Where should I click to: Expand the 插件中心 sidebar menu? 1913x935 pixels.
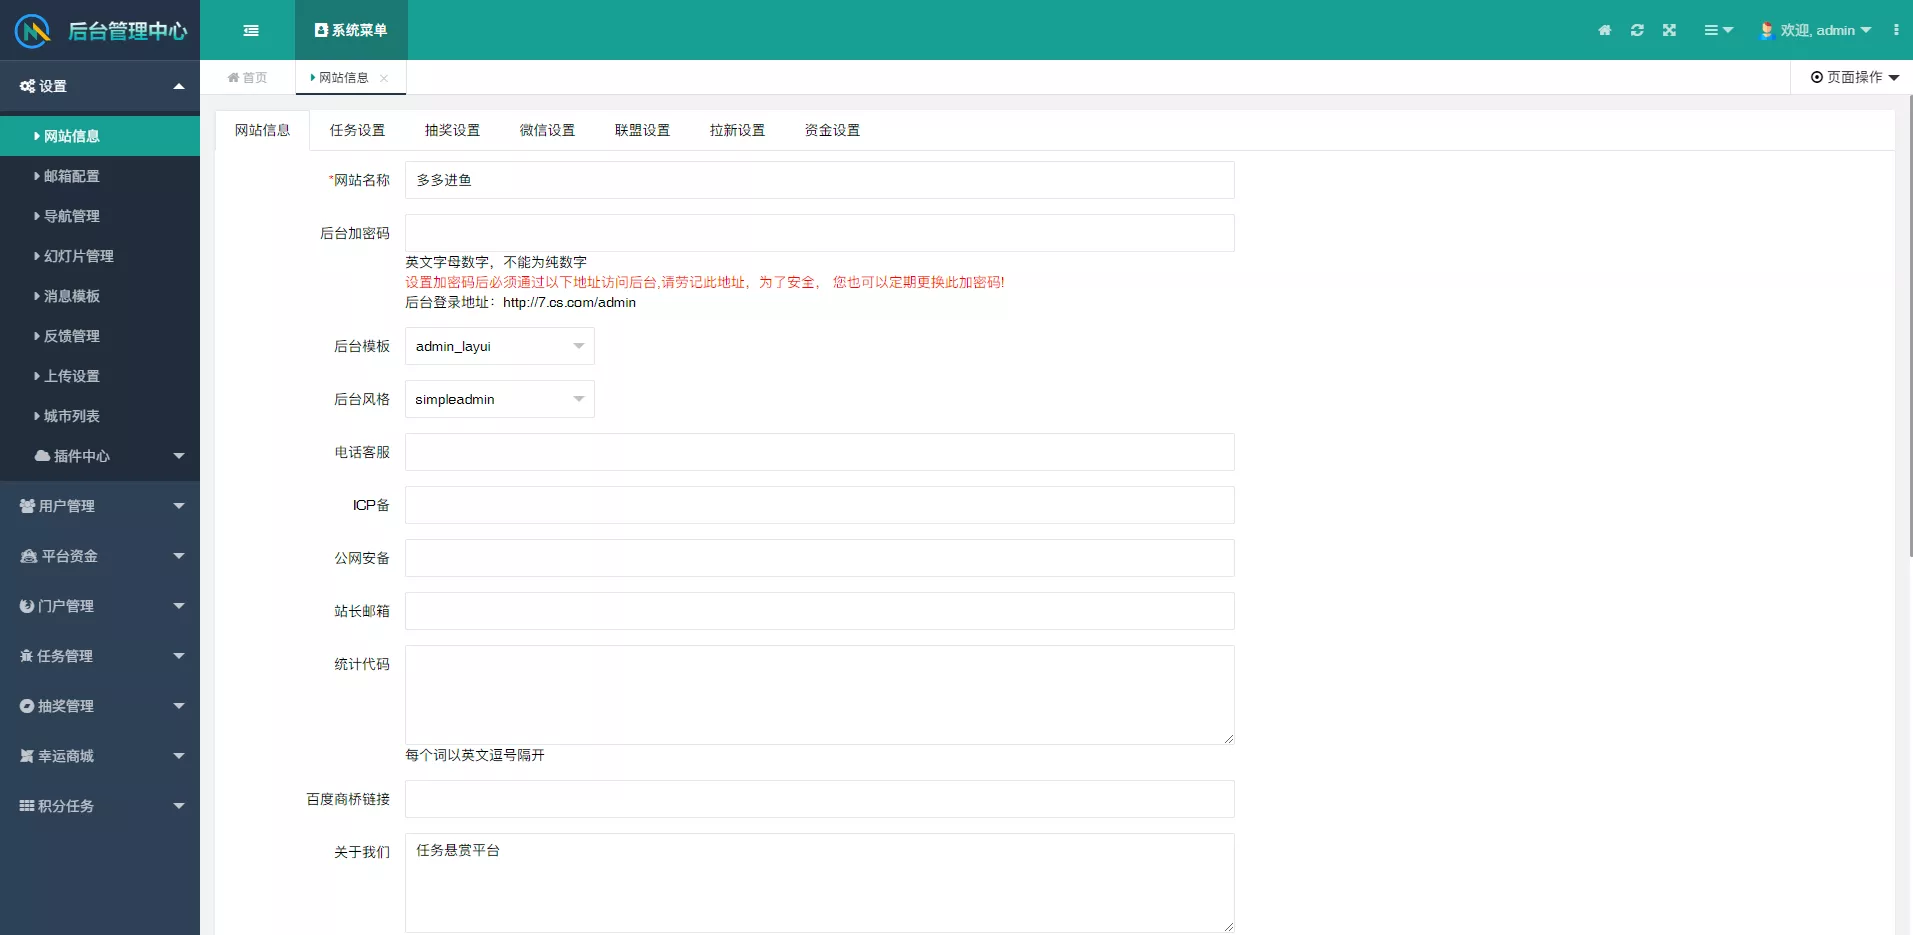pyautogui.click(x=100, y=456)
